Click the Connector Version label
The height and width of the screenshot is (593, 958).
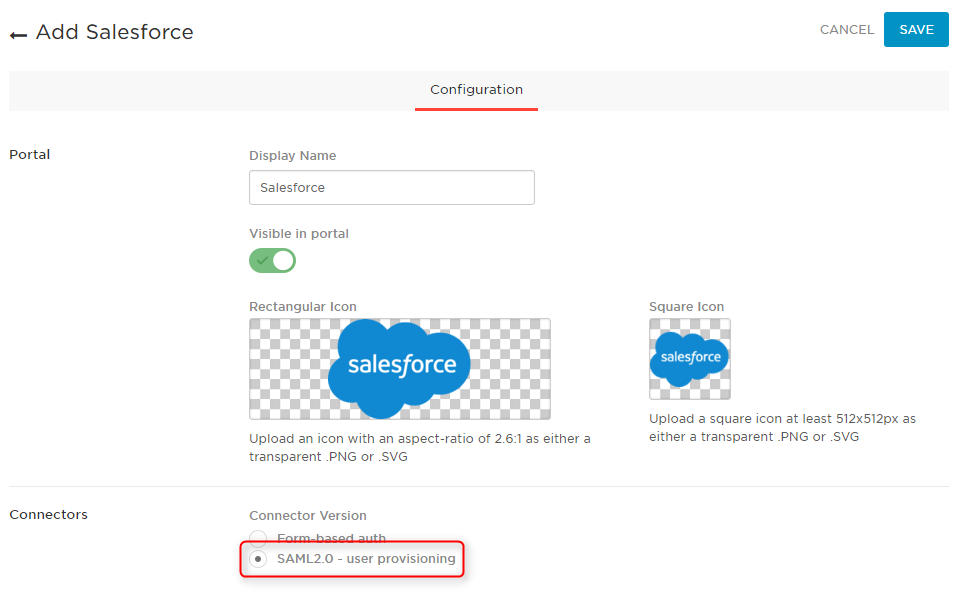tap(308, 515)
